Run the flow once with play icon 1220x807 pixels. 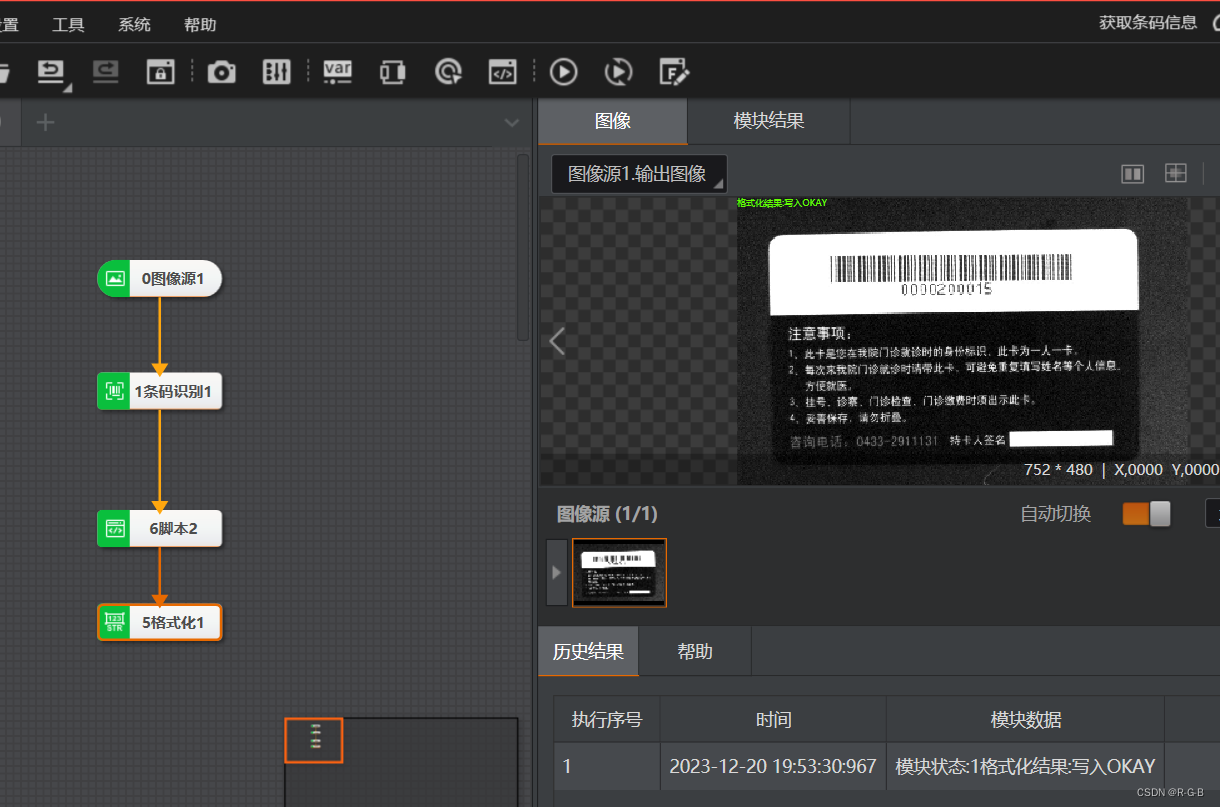[564, 72]
